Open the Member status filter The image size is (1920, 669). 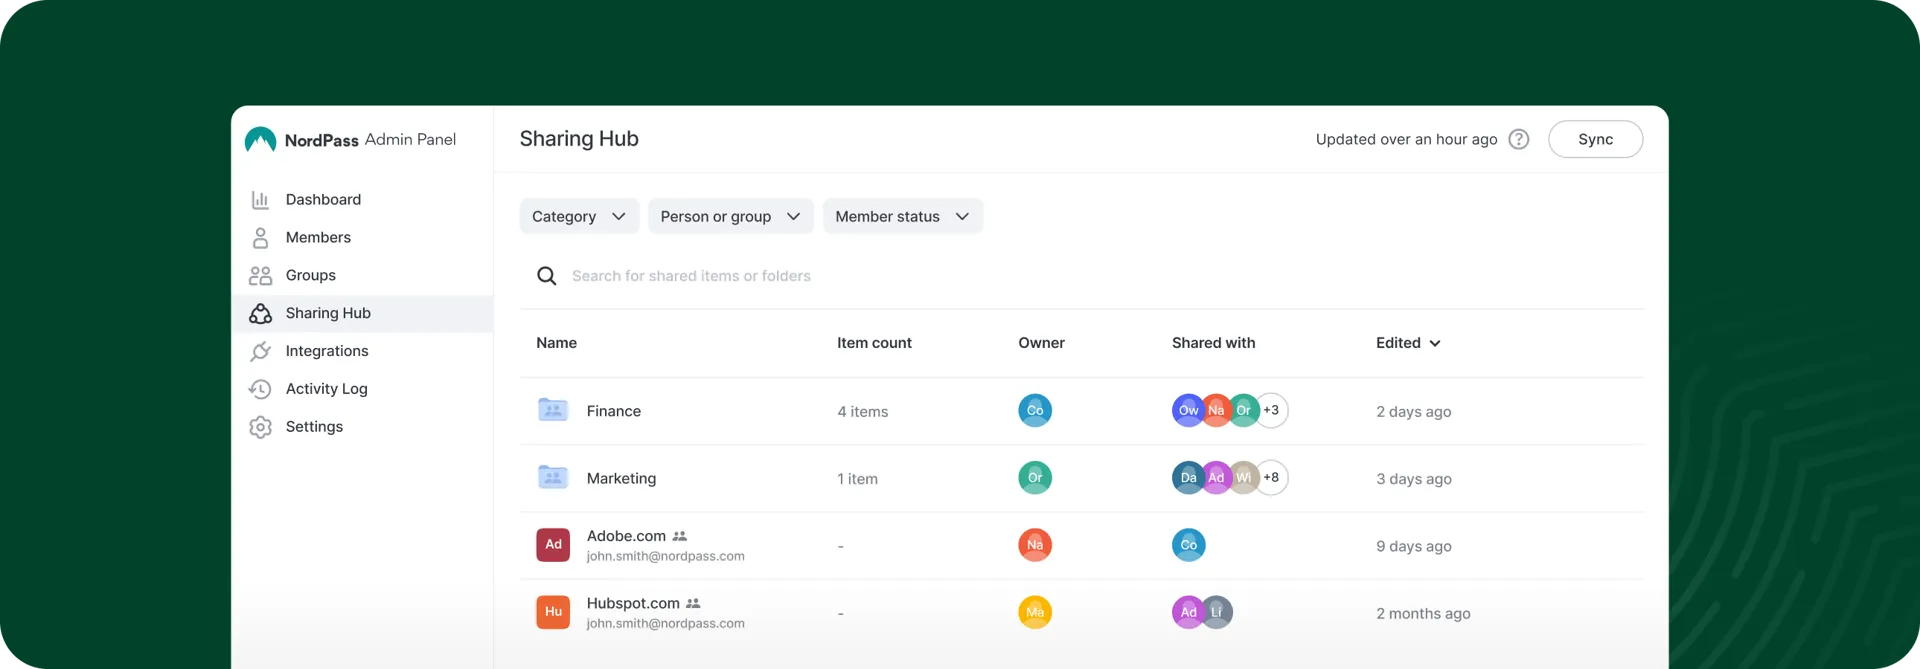[902, 217]
